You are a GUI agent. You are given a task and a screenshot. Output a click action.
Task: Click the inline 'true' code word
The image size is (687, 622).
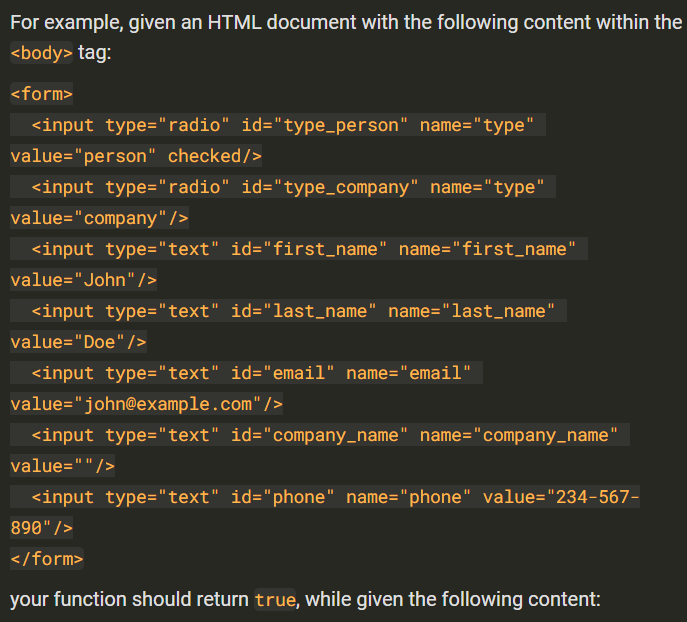275,600
